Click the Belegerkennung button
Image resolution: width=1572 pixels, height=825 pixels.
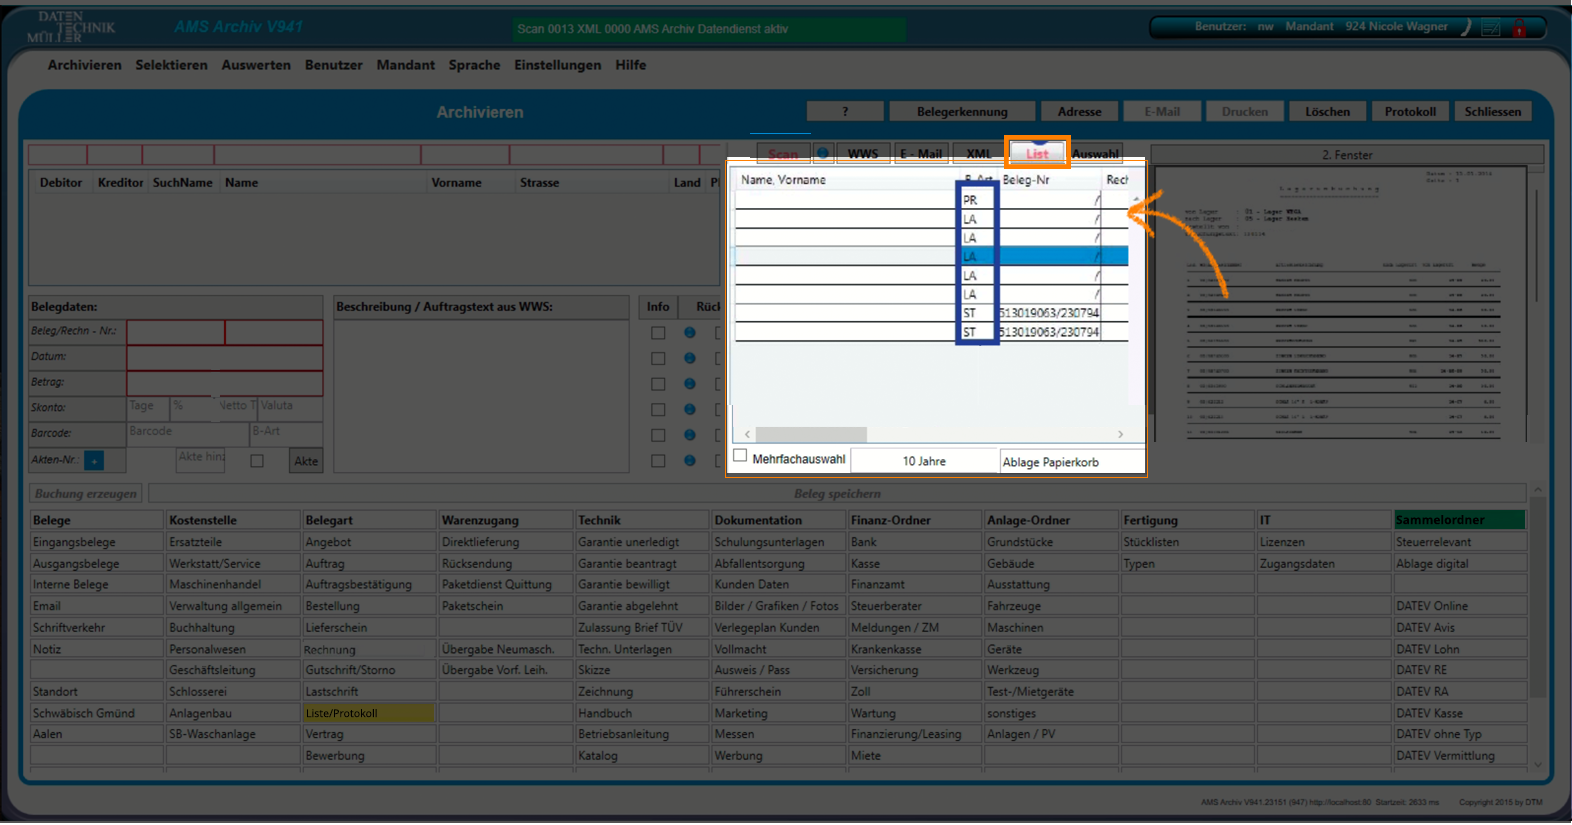962,112
